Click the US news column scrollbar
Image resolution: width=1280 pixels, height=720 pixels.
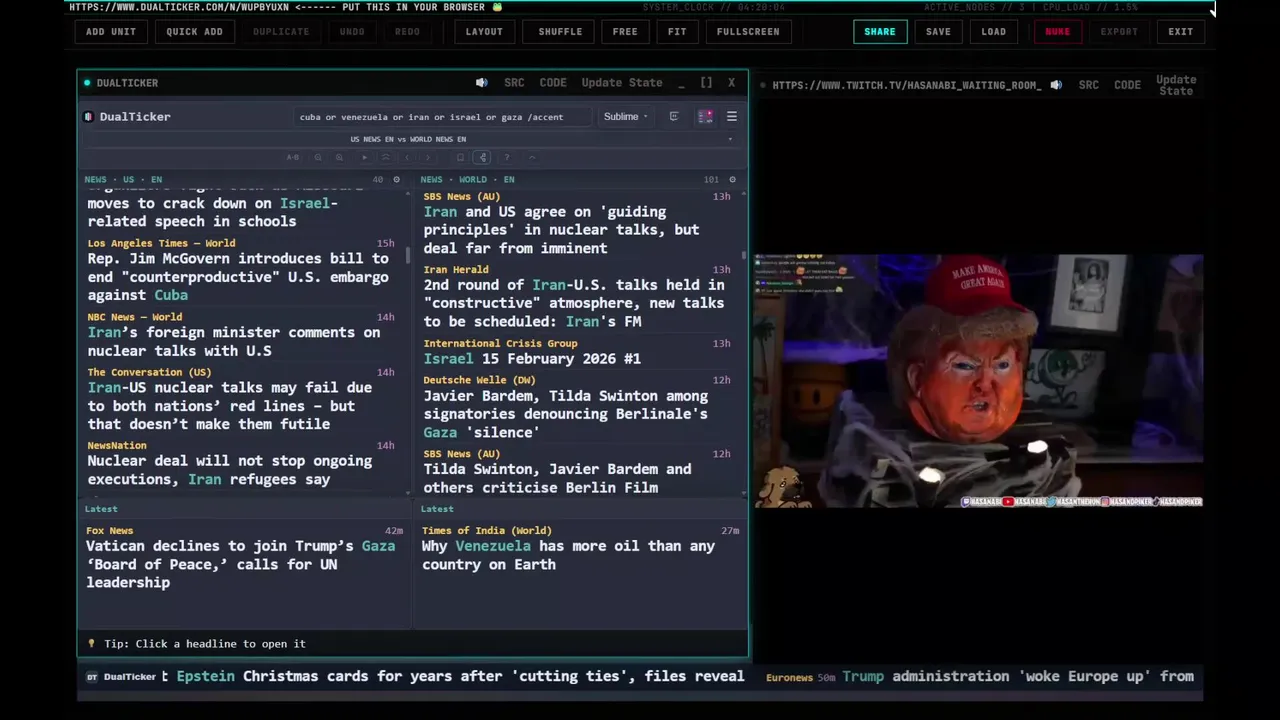407,255
